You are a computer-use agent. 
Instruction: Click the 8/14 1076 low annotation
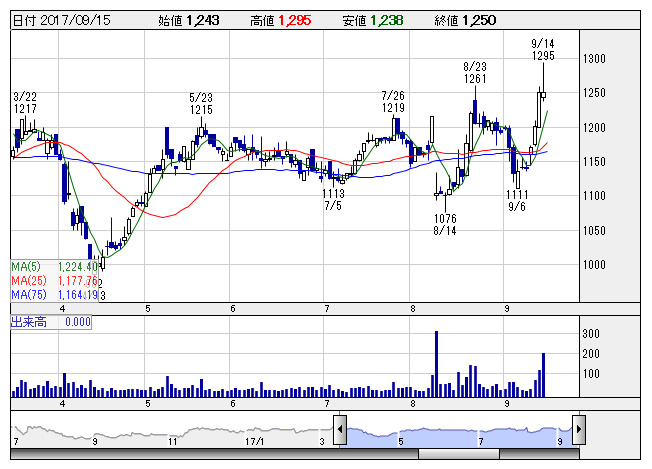(x=445, y=224)
